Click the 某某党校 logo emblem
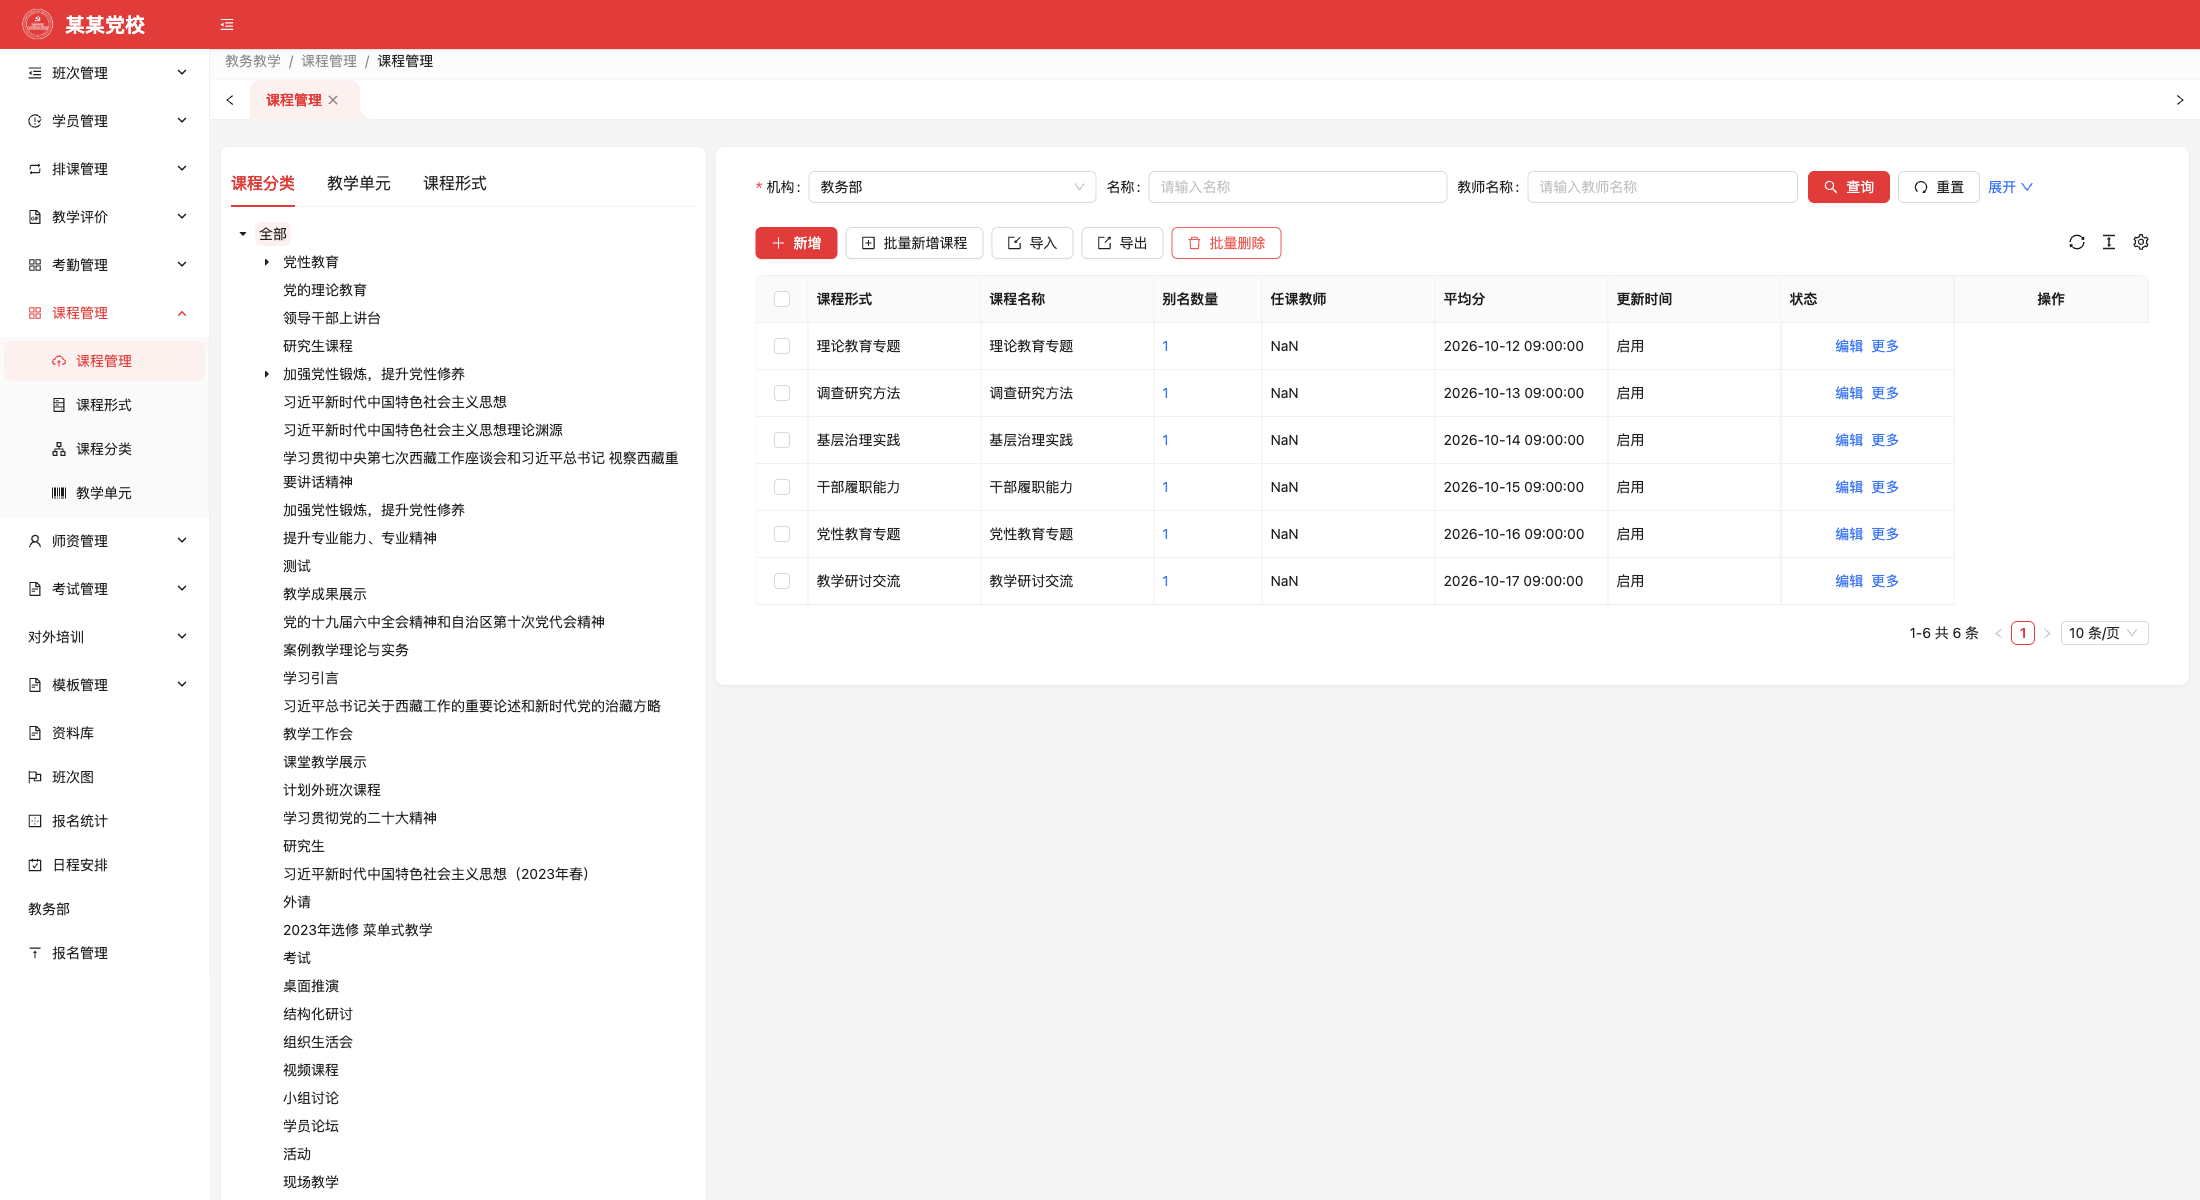The image size is (2200, 1200). coord(38,24)
